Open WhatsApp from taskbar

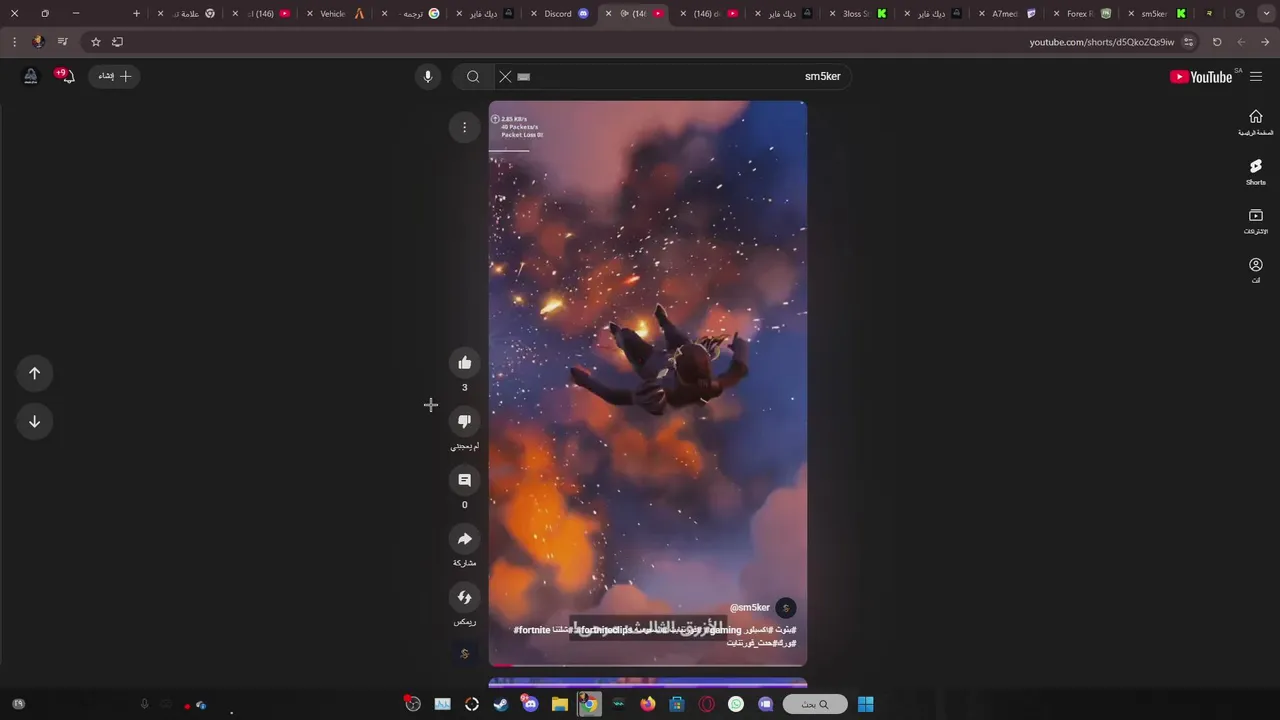click(736, 704)
